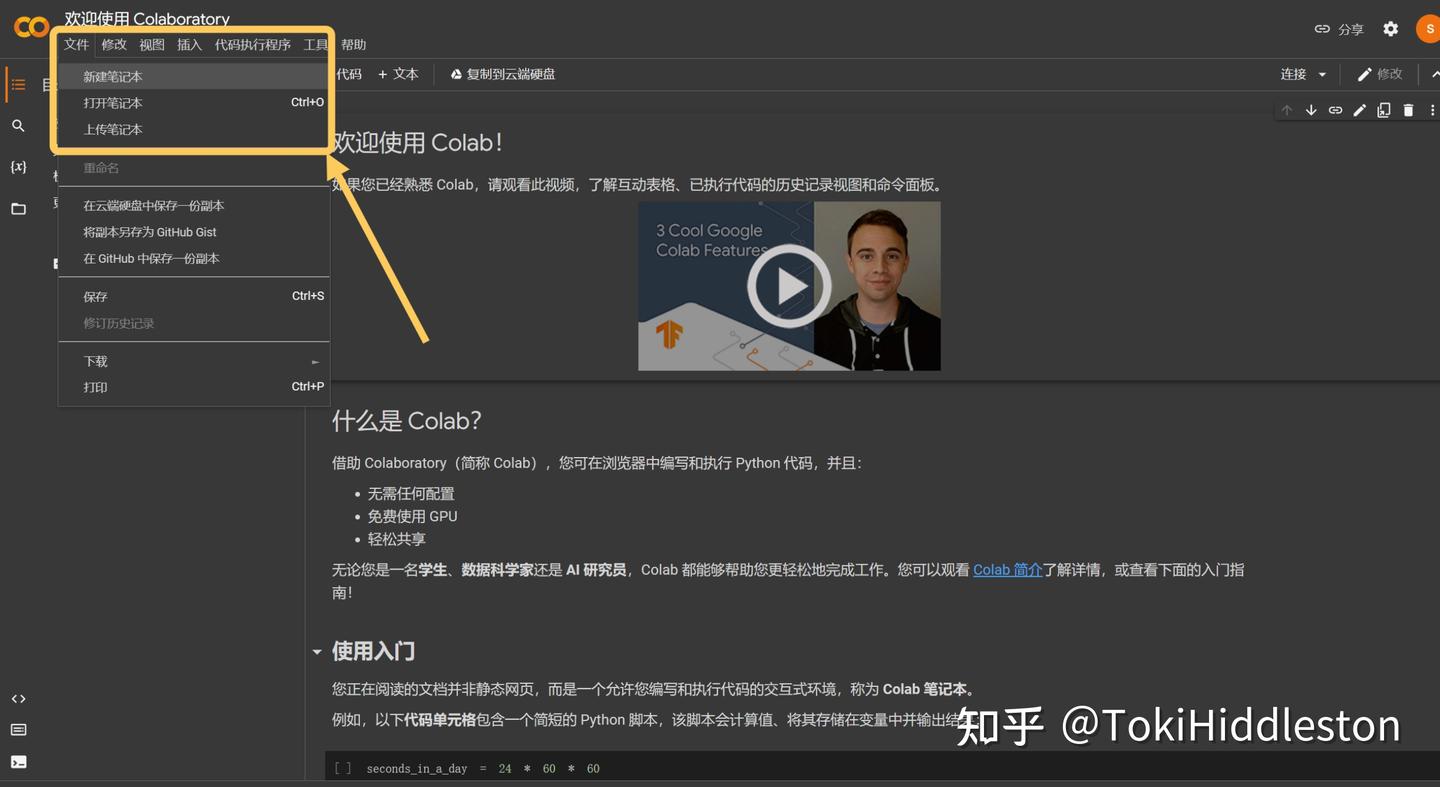
Task: Choose 将副本另存为 GitHub Gist
Action: click(194, 232)
